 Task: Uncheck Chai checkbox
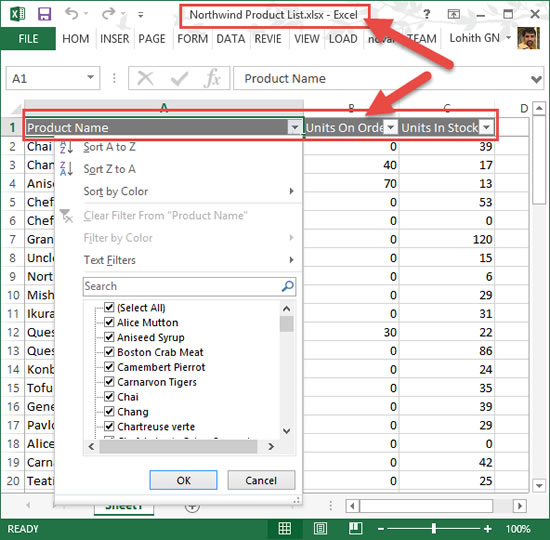[x=109, y=396]
